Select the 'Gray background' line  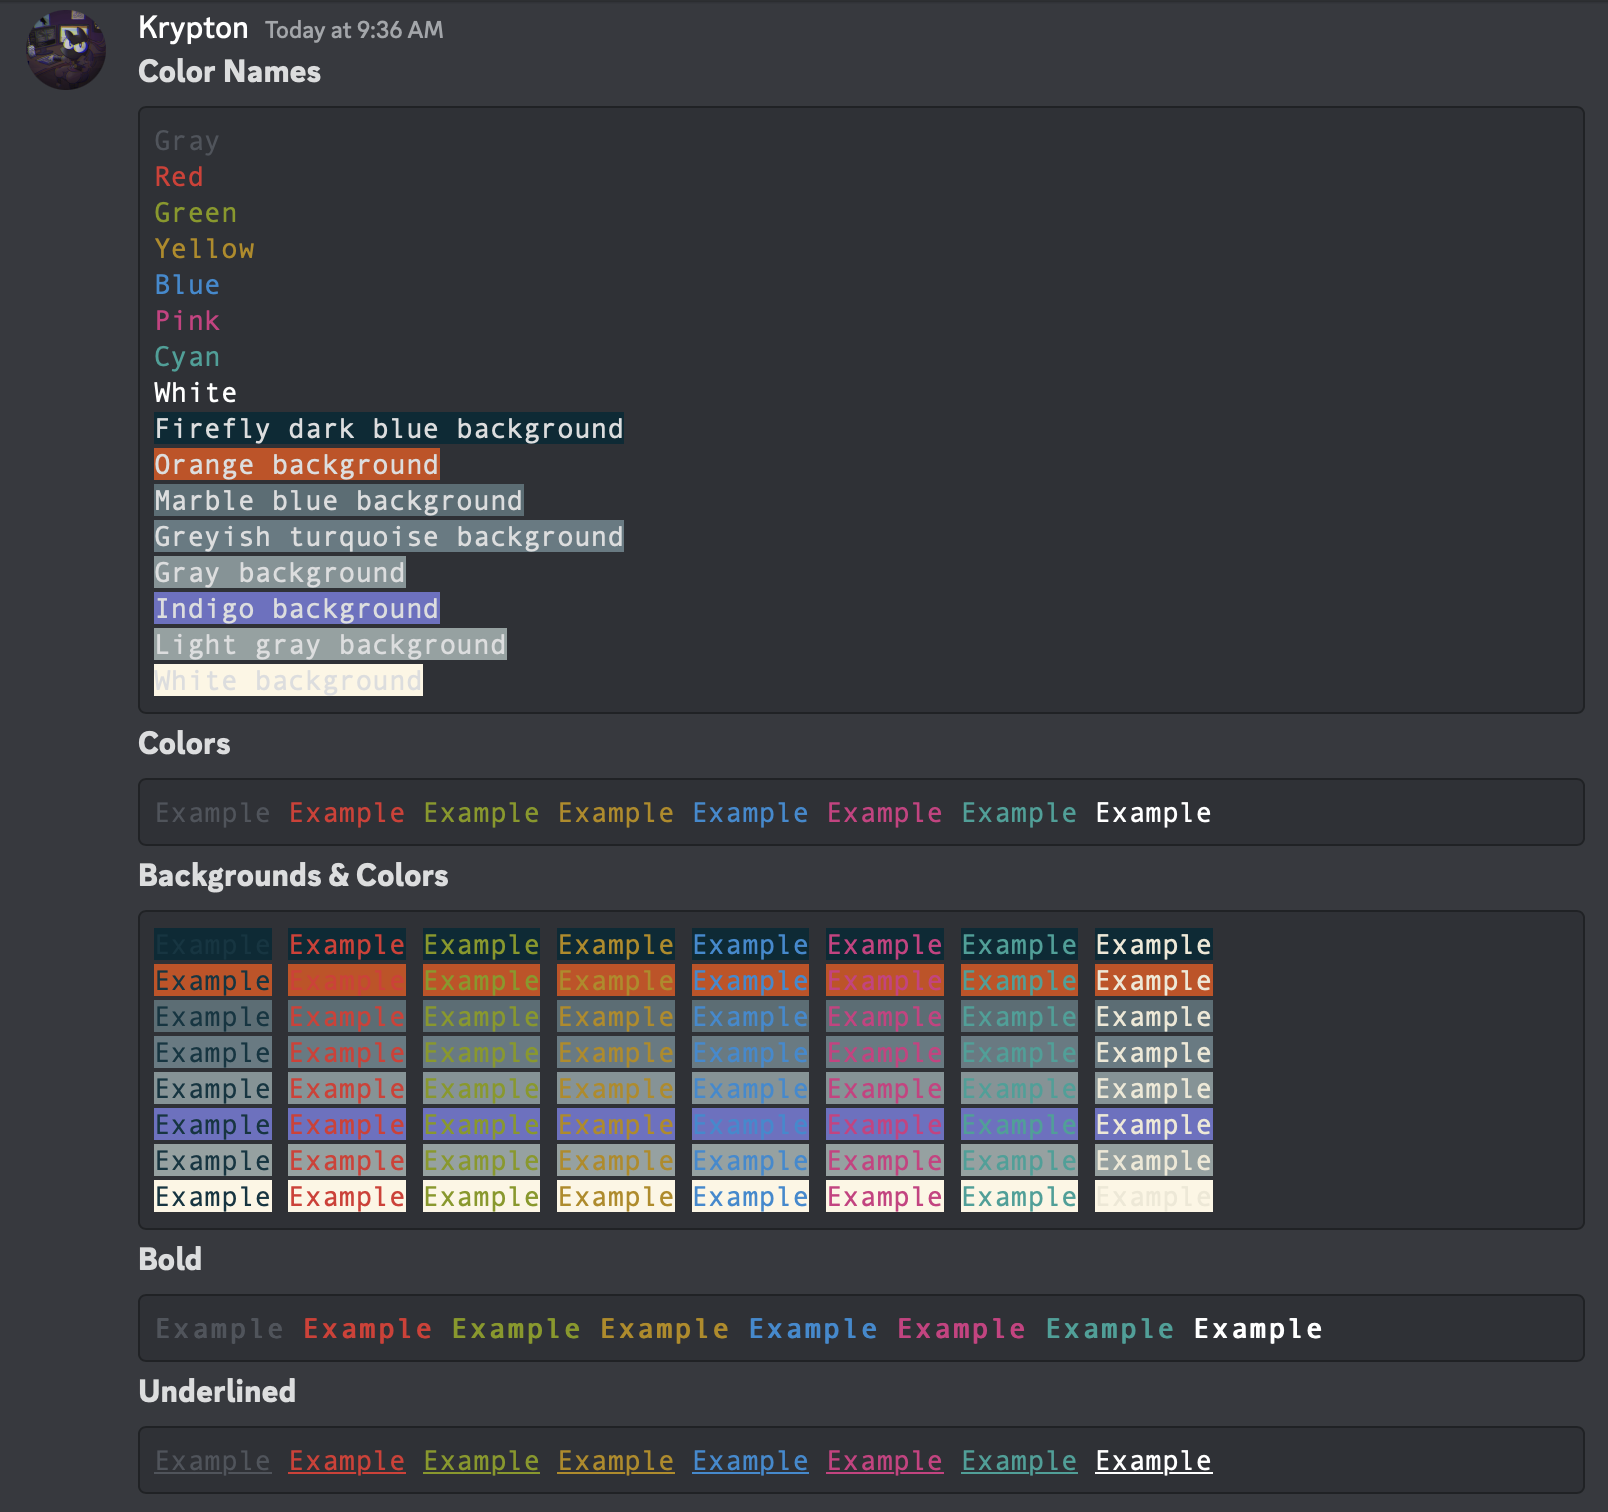[x=280, y=573]
